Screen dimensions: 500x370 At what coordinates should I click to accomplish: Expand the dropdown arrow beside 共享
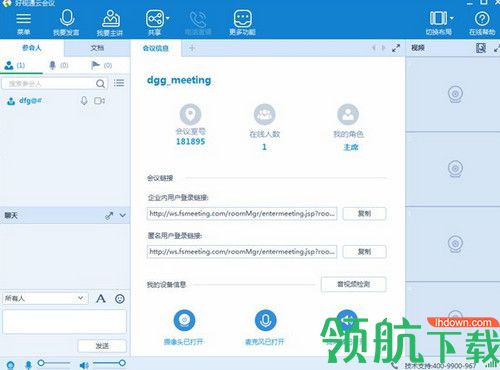(x=168, y=18)
